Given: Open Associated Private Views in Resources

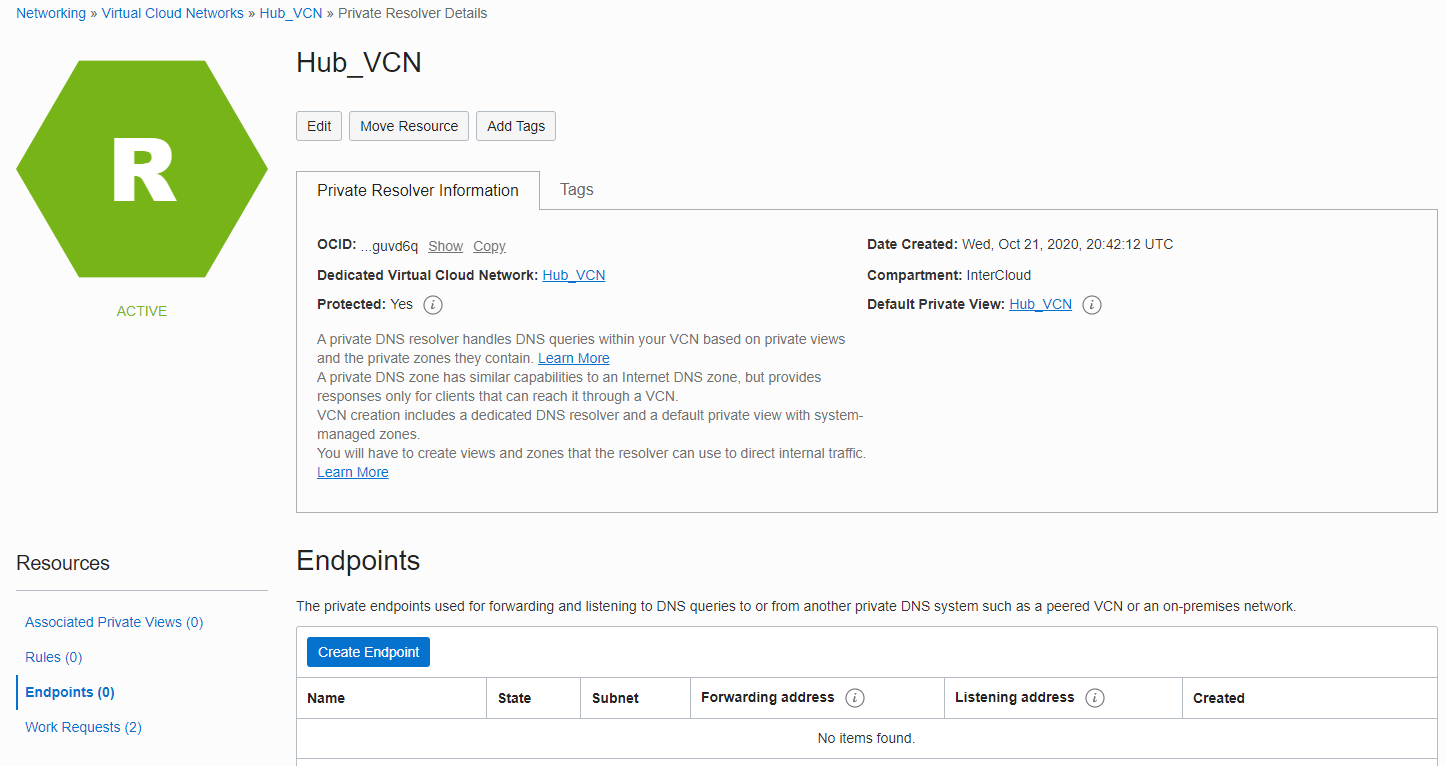Looking at the screenshot, I should click(114, 622).
